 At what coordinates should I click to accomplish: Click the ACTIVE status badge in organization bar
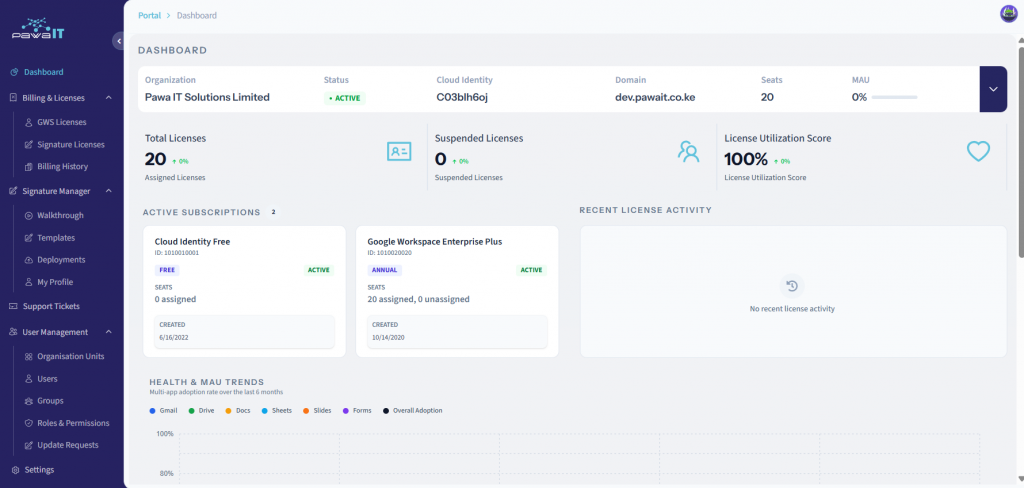(x=345, y=98)
